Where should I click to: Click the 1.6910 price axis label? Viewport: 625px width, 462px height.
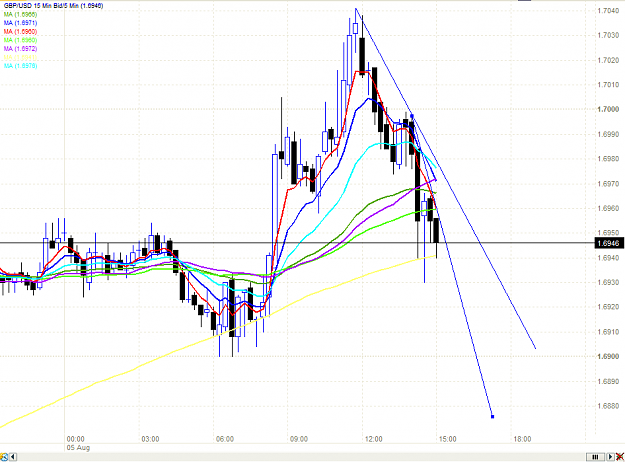point(608,332)
